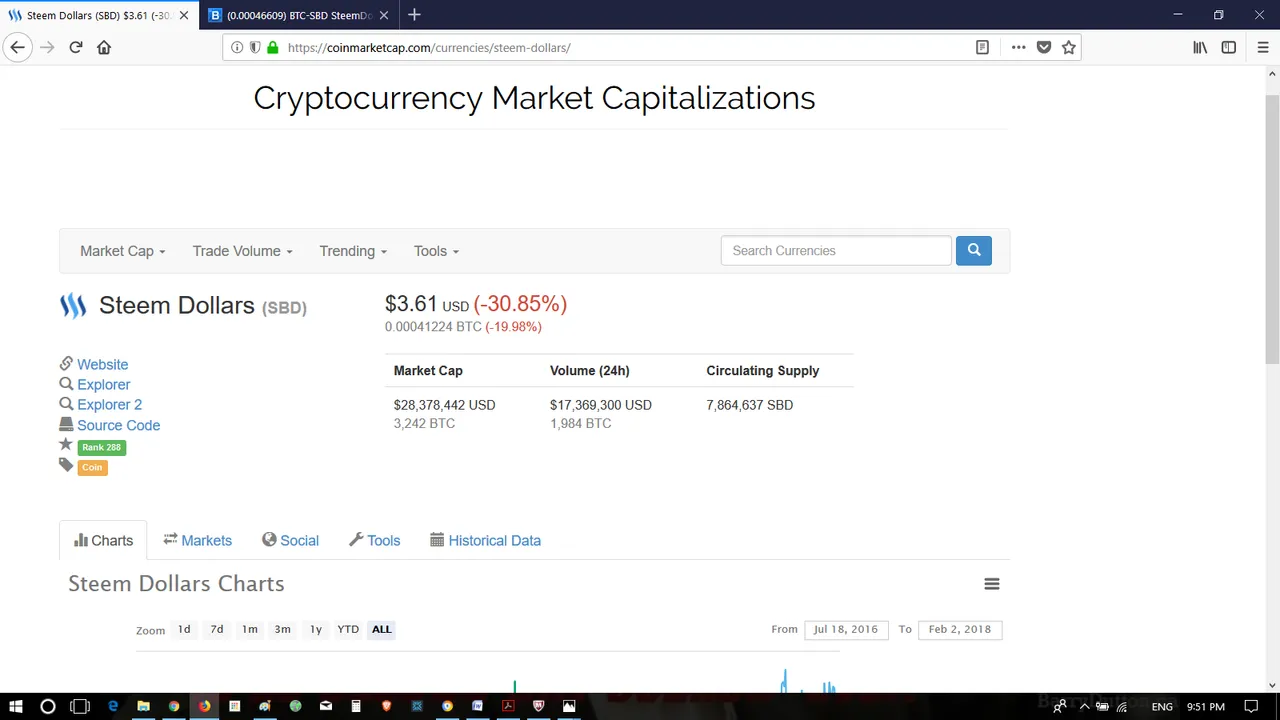Set chart zoom to 1d
Screen dimensions: 1280x720
coord(184,629)
